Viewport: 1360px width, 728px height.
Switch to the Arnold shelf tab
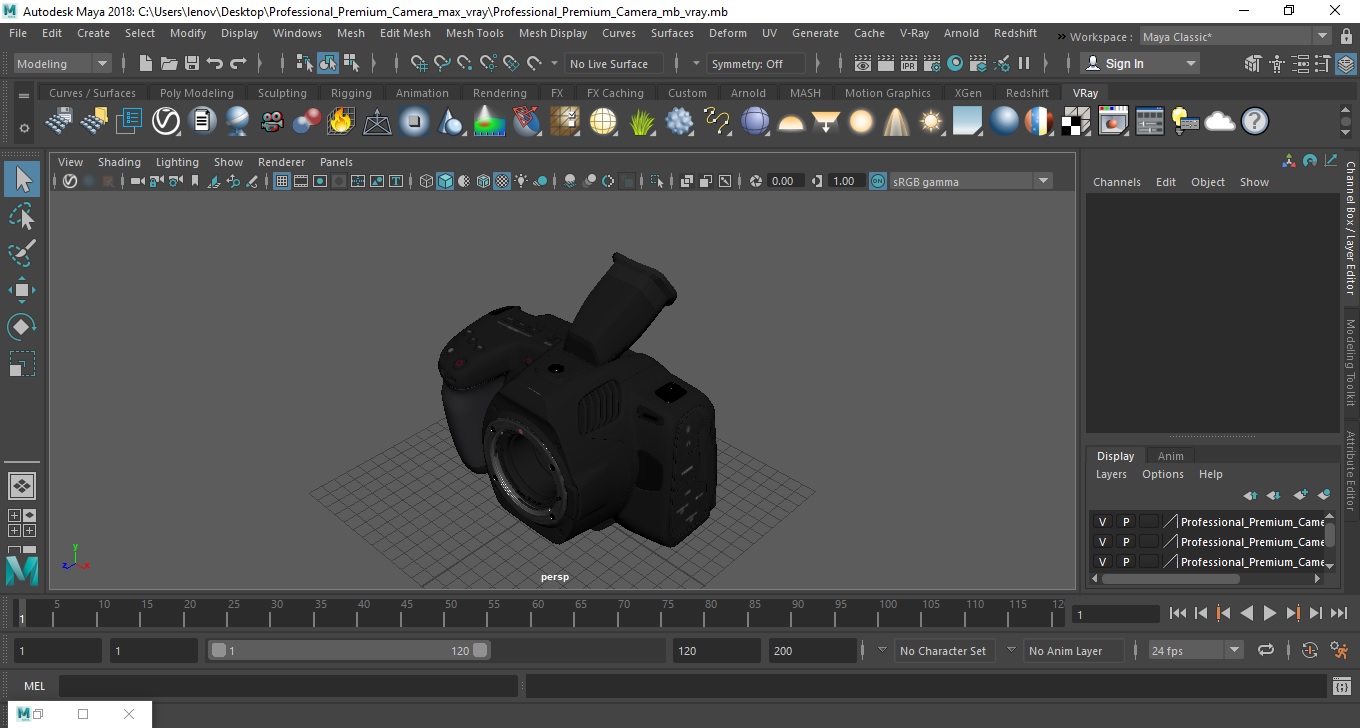(748, 93)
